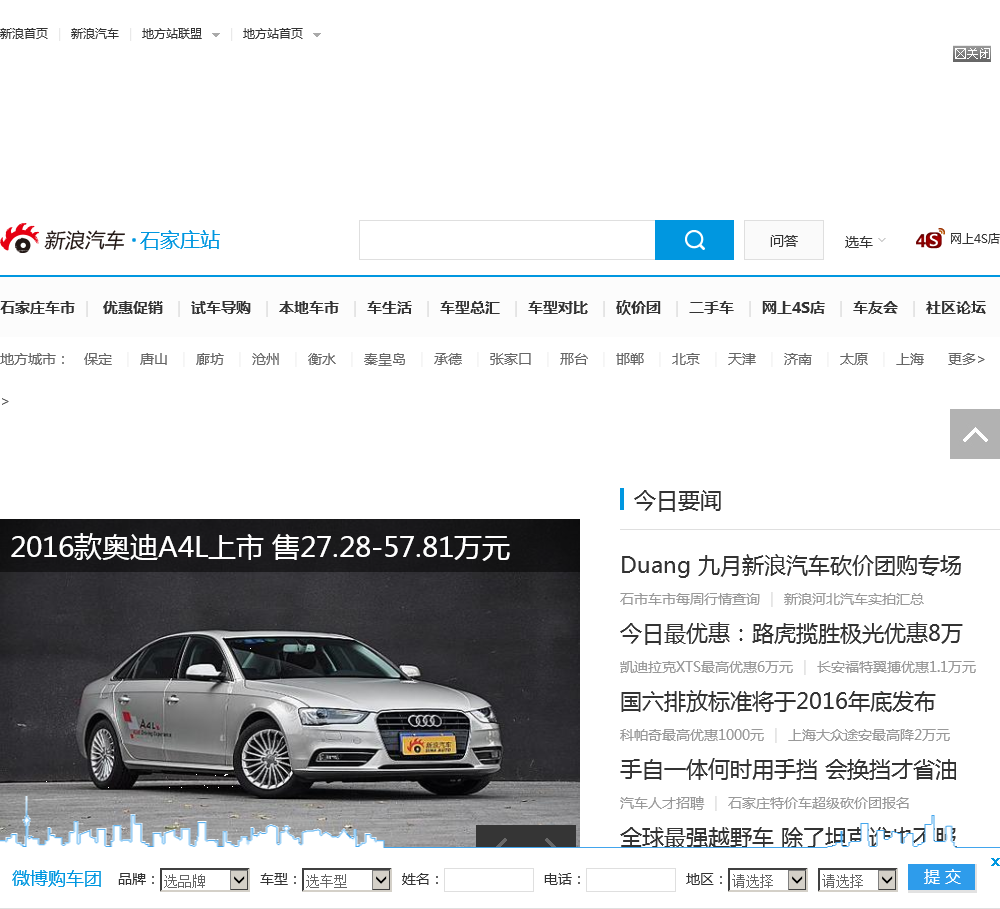Click 长安福特翼搏优惠1.1万元 link
The image size is (1000, 909).
click(x=896, y=667)
